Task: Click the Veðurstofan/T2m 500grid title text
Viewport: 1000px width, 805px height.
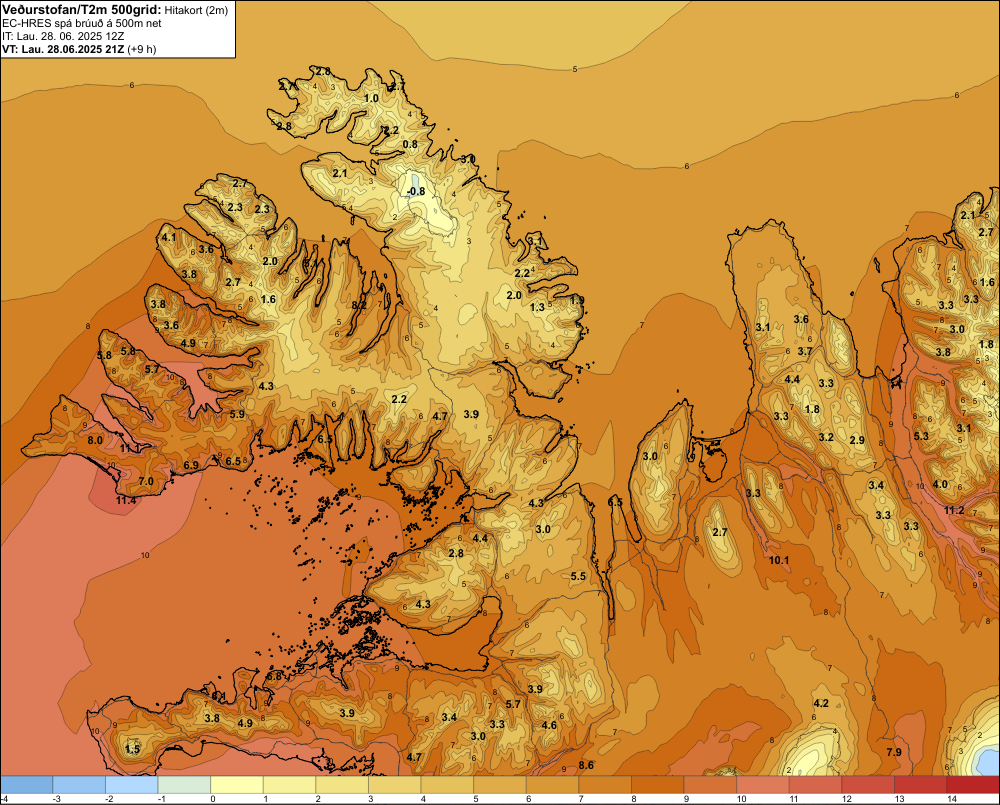Action: (81, 10)
